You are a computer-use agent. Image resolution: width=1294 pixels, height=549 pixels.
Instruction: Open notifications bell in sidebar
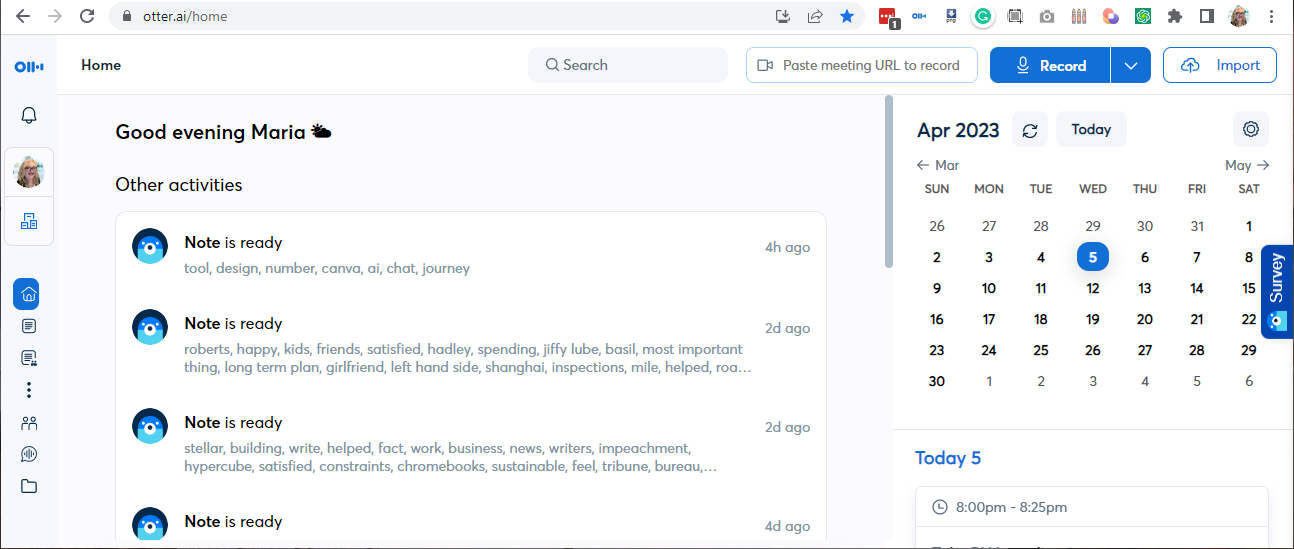29,116
